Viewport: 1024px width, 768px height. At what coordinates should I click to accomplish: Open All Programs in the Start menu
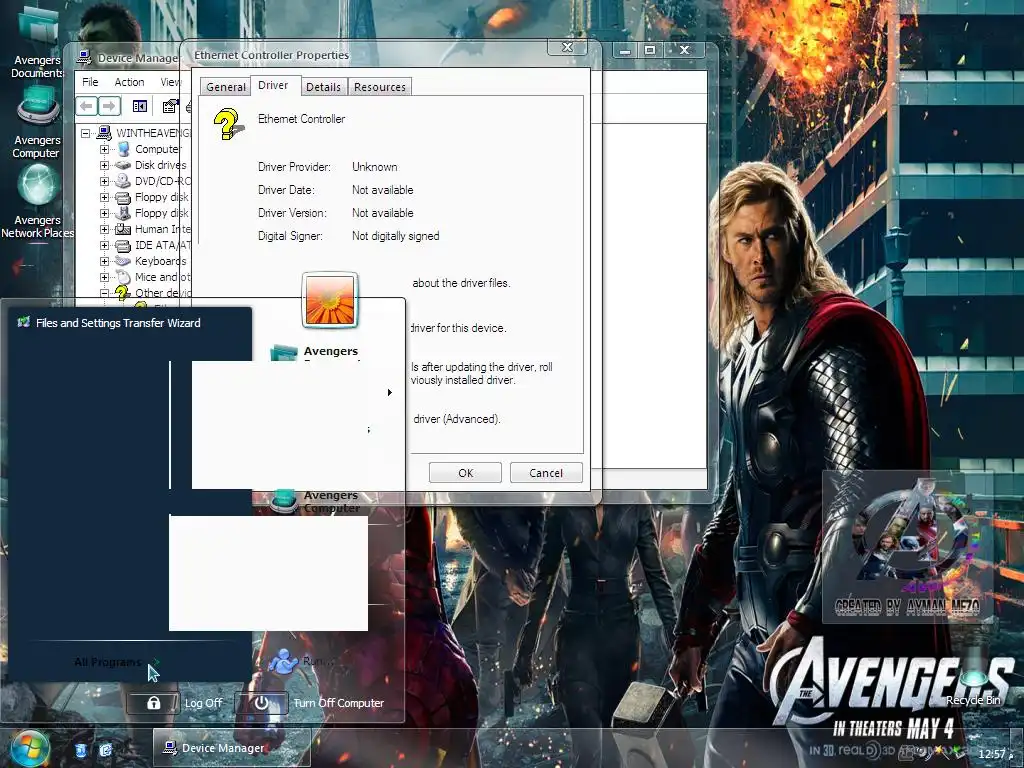coord(116,662)
